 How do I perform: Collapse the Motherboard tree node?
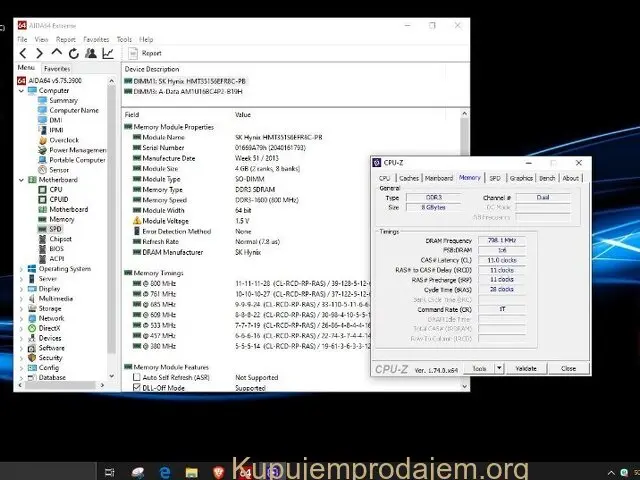(20, 179)
